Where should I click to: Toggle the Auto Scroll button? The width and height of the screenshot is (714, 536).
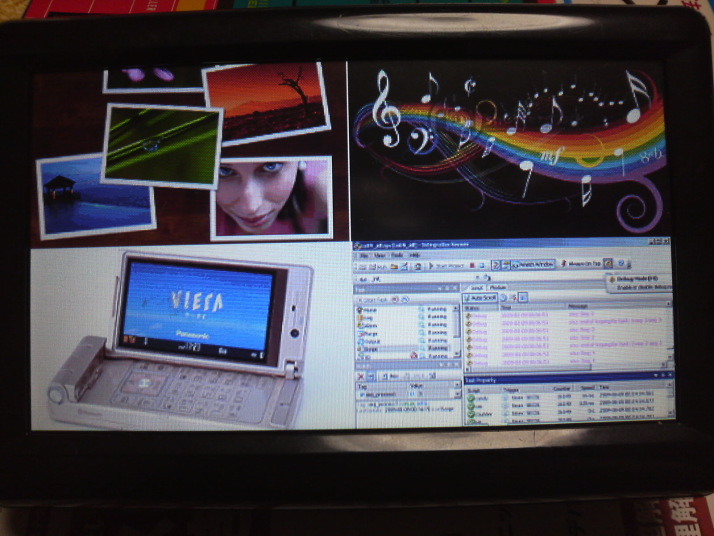click(x=480, y=298)
